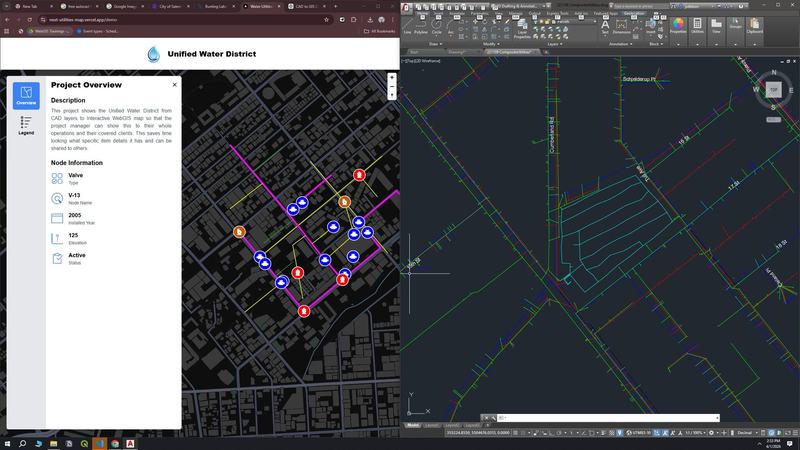Click UTM83-10 geographic coordinate system button
This screenshot has width=800, height=450.
tap(639, 433)
